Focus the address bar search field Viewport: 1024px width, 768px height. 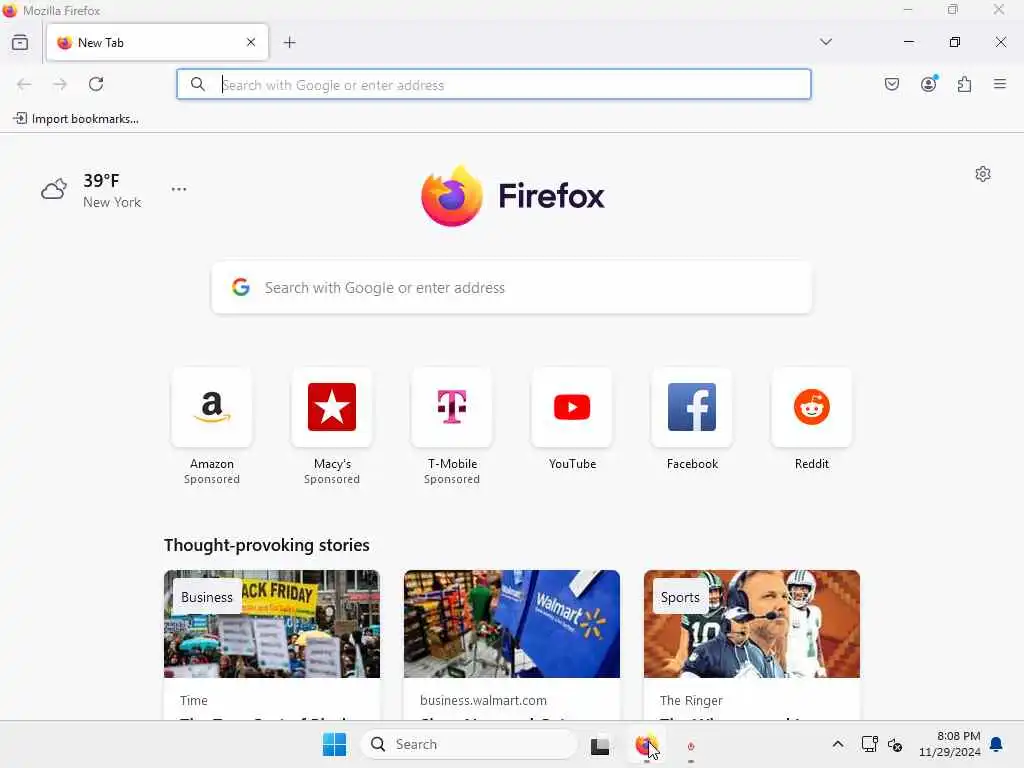(x=494, y=84)
